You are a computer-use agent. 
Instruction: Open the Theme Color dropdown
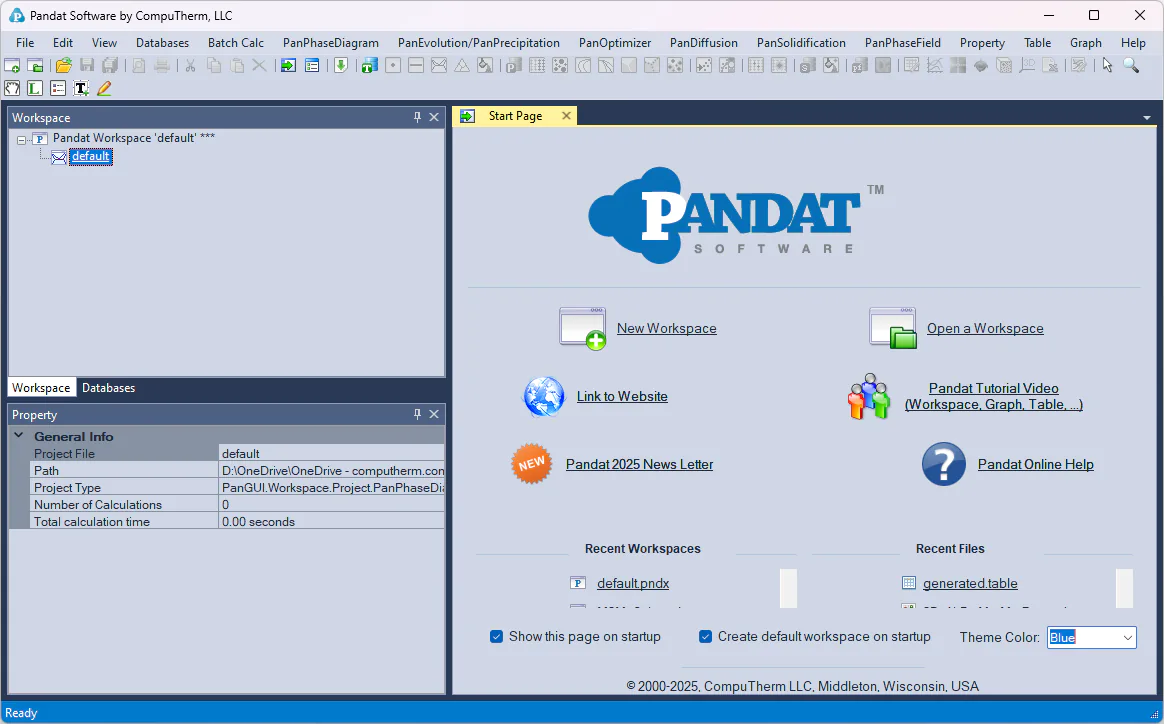(x=1128, y=637)
